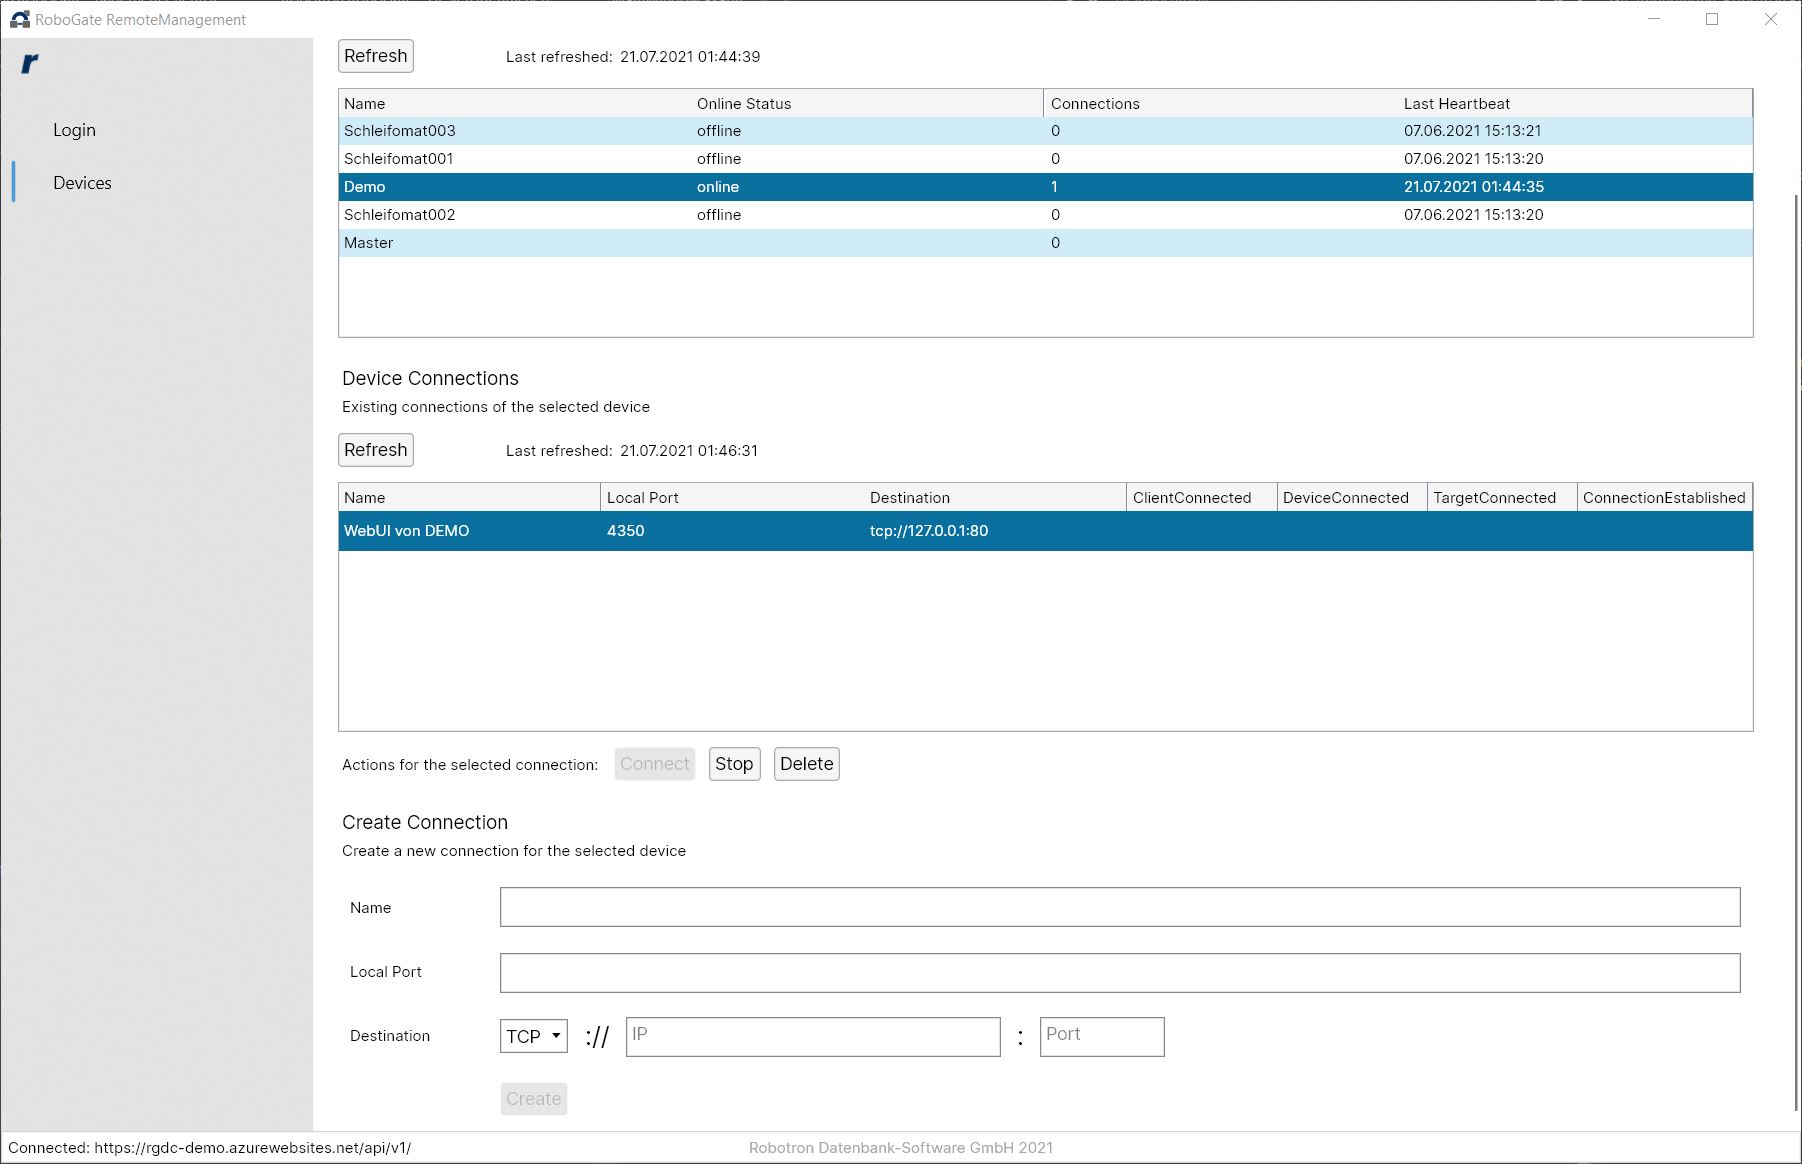
Task: Click the RoboGate app icon in title bar
Action: pos(19,19)
